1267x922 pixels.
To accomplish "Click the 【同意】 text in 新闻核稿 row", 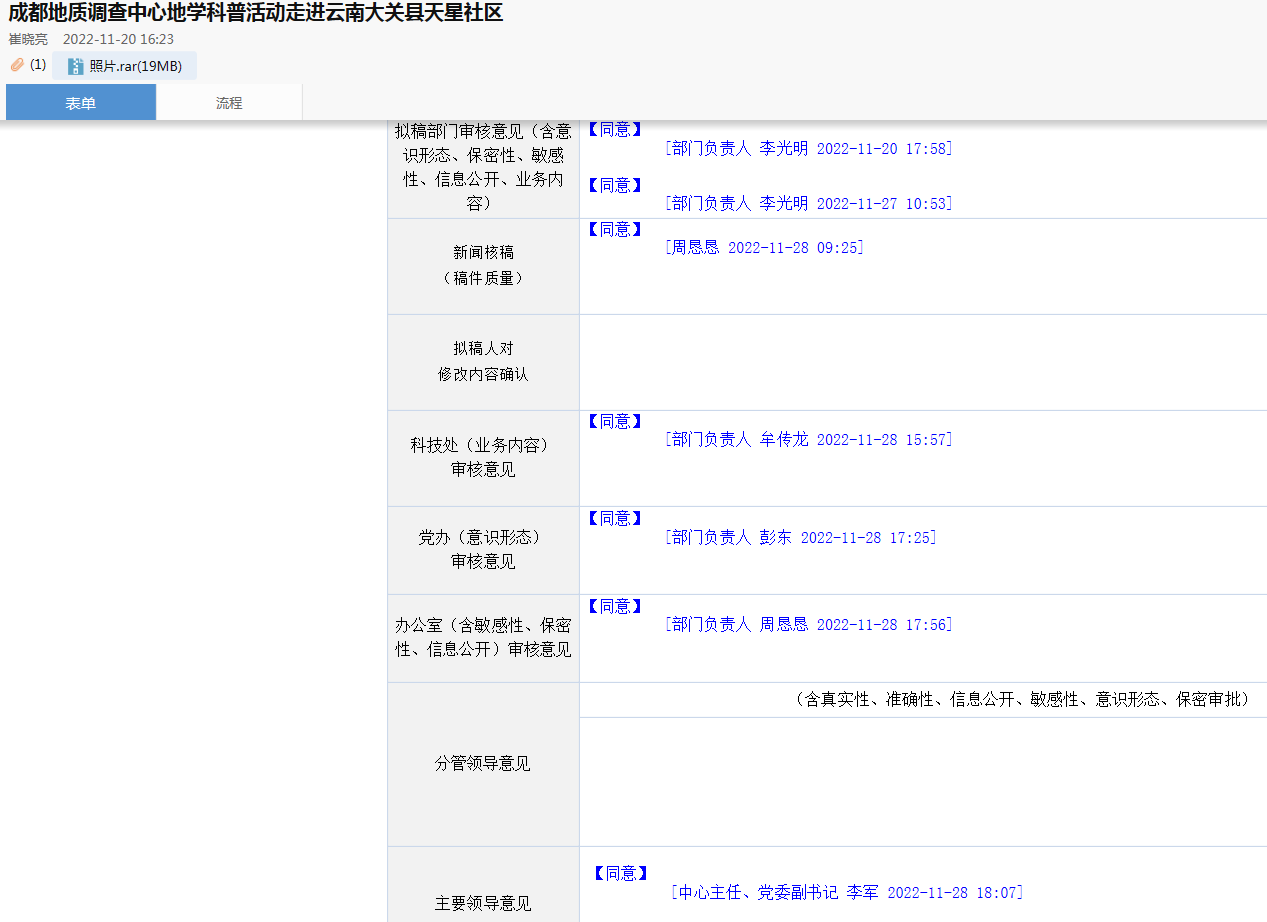I will click(x=614, y=229).
